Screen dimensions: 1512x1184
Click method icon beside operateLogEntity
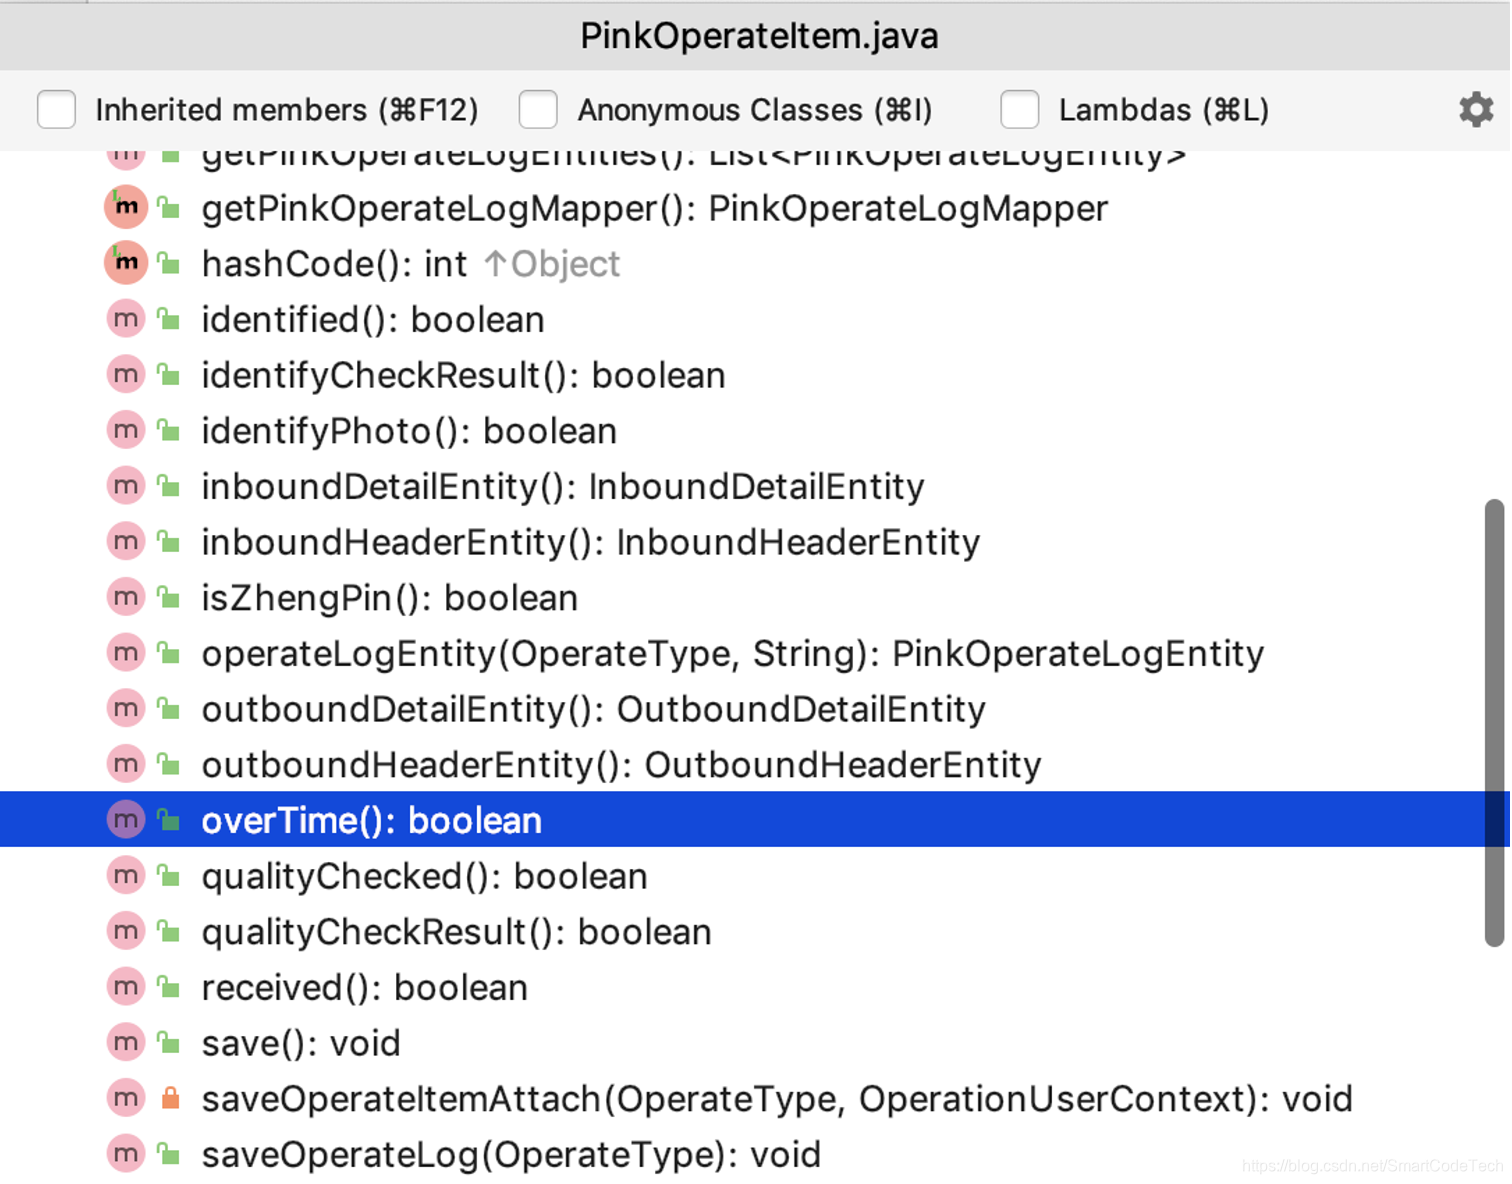tap(126, 653)
